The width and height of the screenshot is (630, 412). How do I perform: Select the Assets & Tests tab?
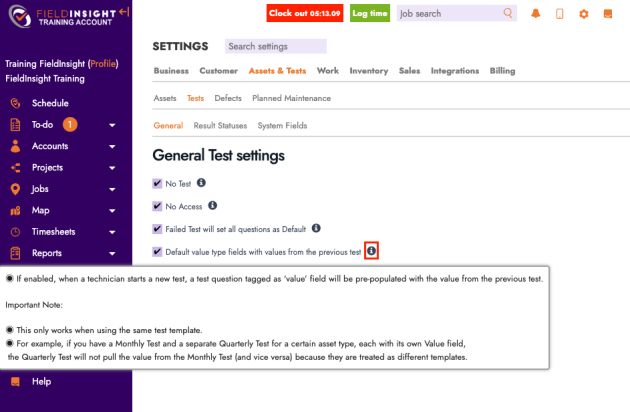point(277,71)
